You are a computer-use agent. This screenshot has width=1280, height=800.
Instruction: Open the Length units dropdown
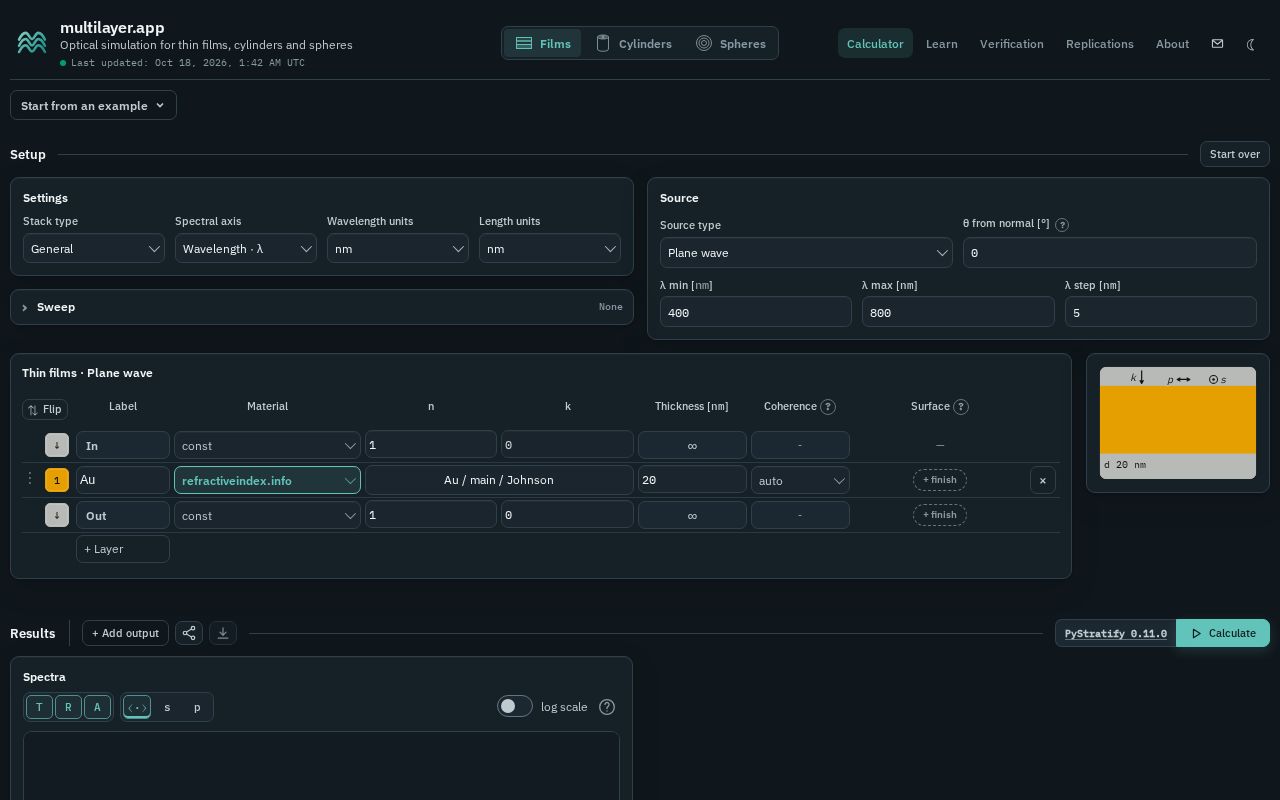tap(550, 249)
